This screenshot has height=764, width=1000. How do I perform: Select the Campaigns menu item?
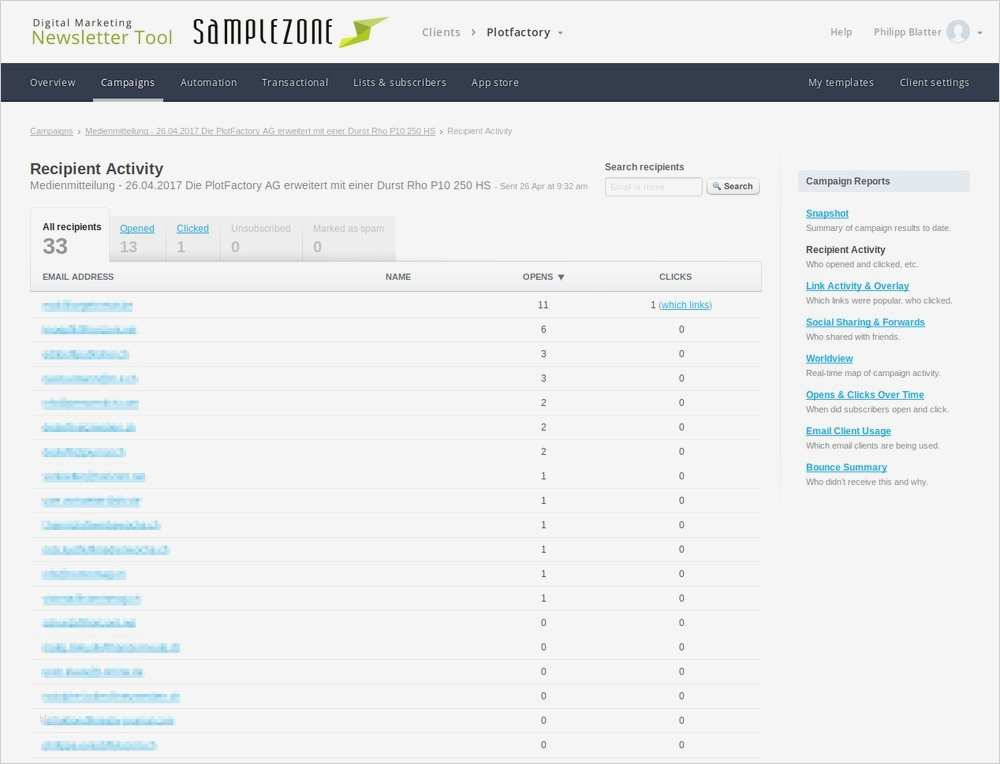tap(128, 82)
